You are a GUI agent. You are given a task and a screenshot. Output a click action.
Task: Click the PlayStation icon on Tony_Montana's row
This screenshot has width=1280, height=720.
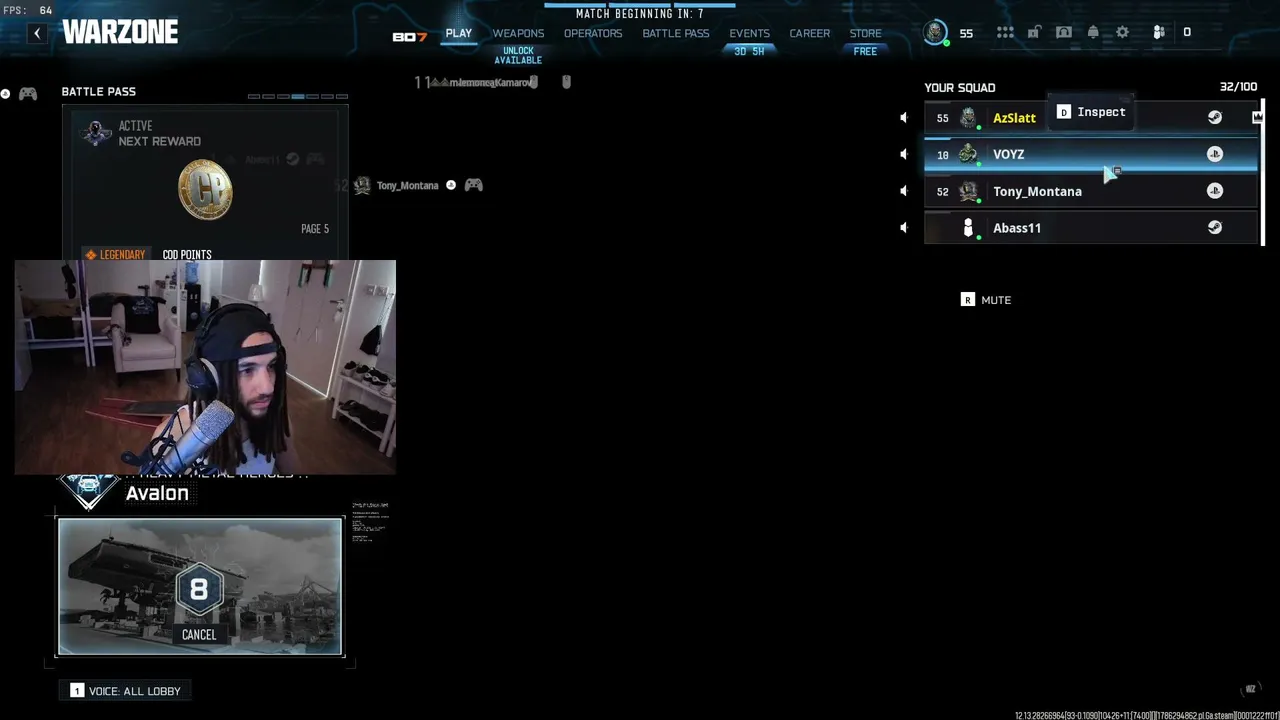(x=1215, y=191)
